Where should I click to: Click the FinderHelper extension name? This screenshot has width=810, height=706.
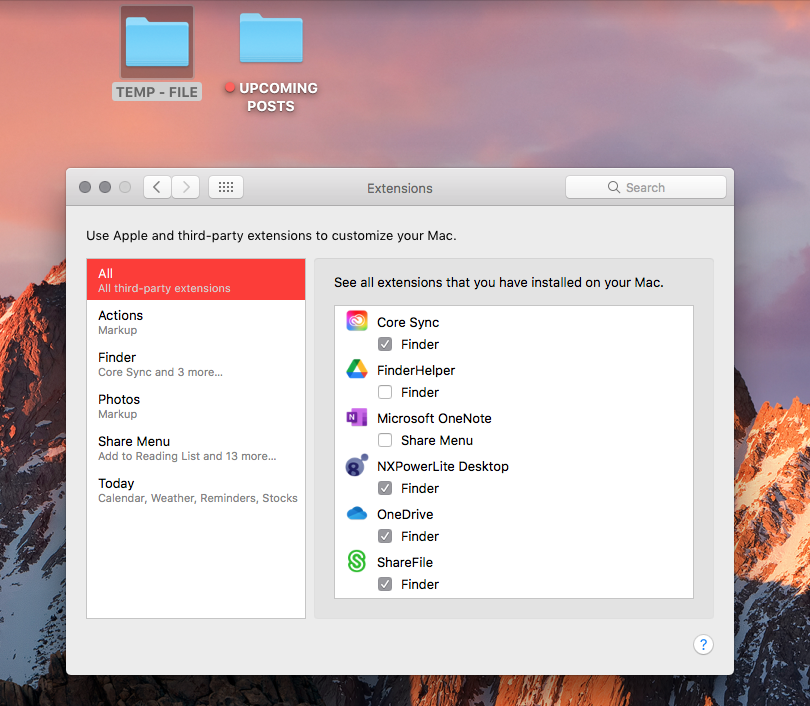(416, 370)
